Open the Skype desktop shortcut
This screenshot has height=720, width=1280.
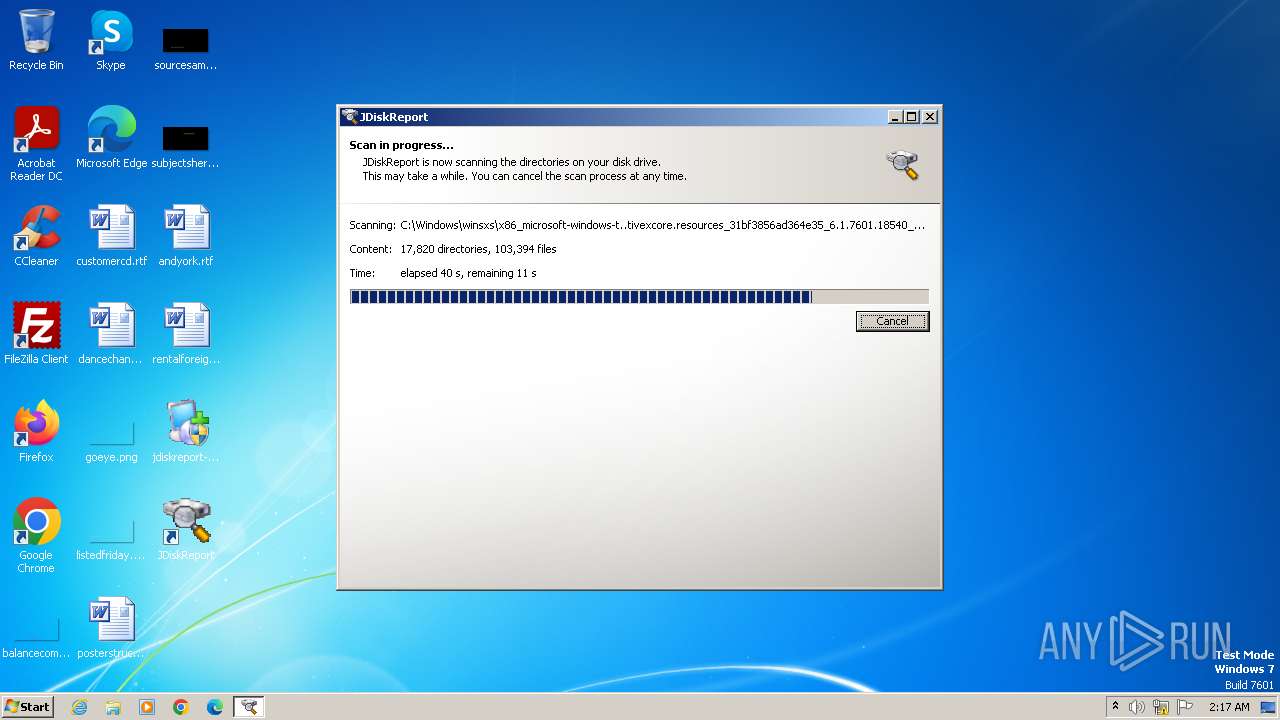click(x=110, y=40)
